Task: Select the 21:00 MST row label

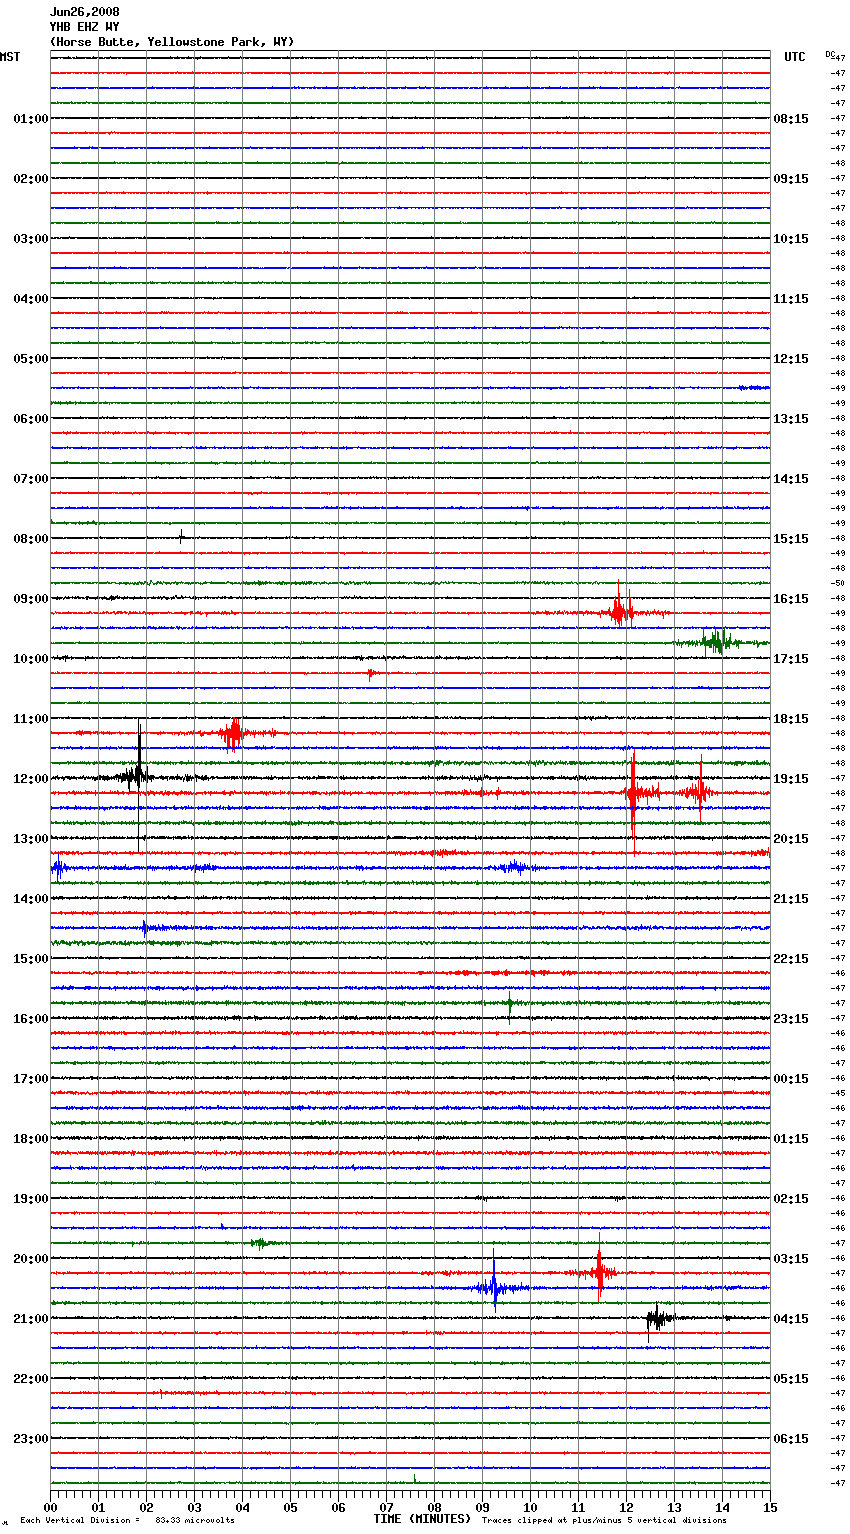Action: pyautogui.click(x=30, y=1319)
